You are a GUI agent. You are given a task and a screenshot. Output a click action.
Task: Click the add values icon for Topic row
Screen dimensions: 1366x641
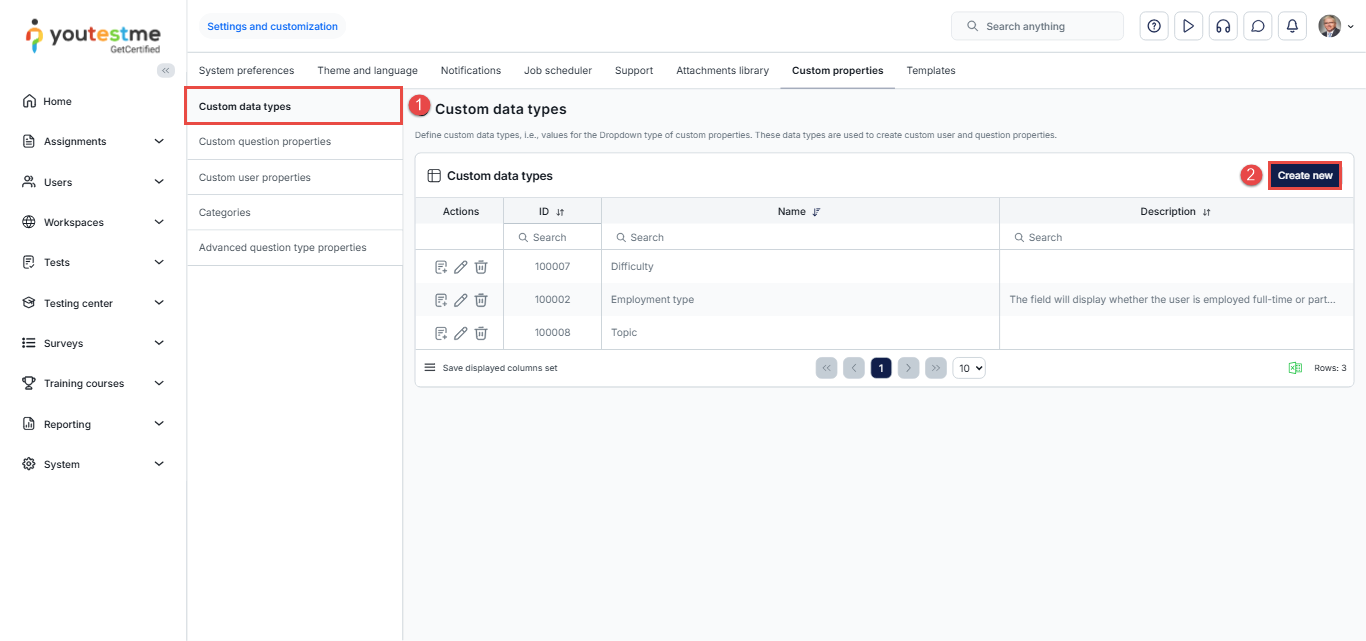pyautogui.click(x=441, y=333)
